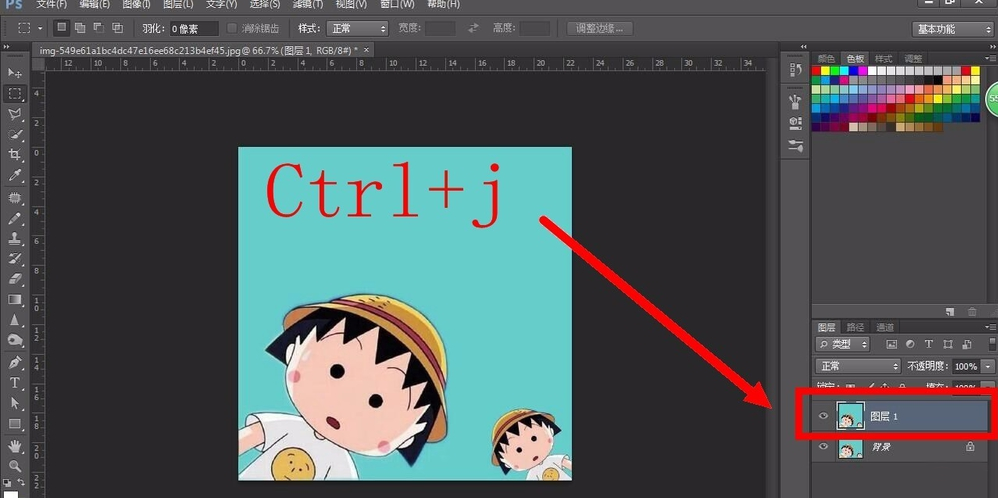Switch to the 颜色 tab
Image resolution: width=998 pixels, height=498 pixels.
826,59
